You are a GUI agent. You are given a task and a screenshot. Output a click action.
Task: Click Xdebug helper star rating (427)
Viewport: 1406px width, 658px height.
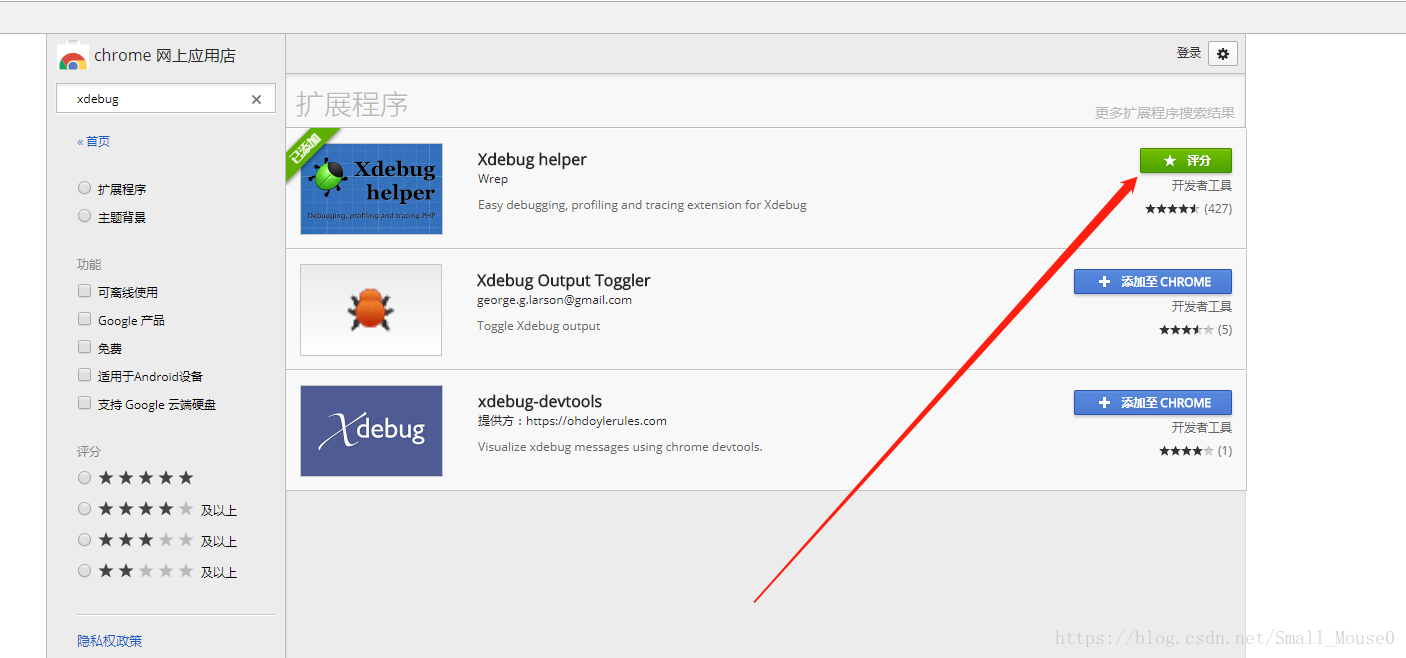tap(1188, 209)
